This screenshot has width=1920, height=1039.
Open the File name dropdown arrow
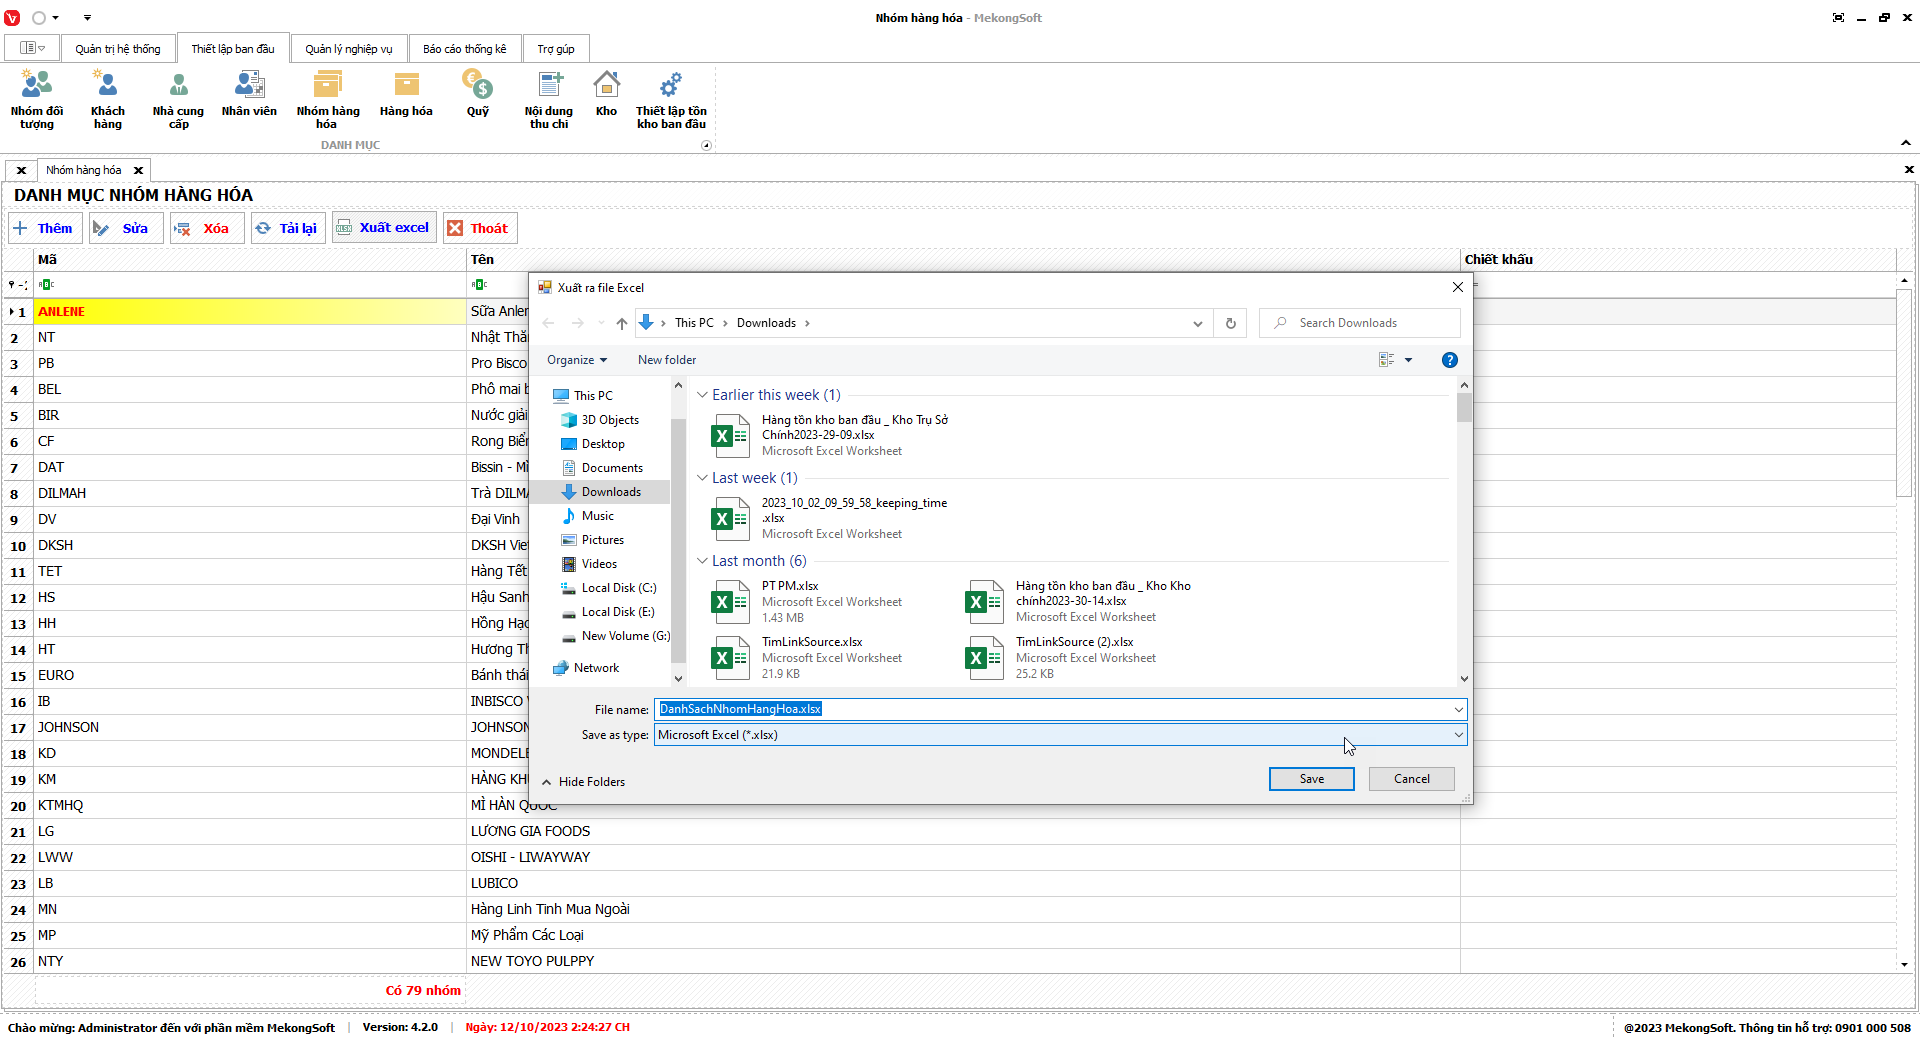coord(1459,709)
